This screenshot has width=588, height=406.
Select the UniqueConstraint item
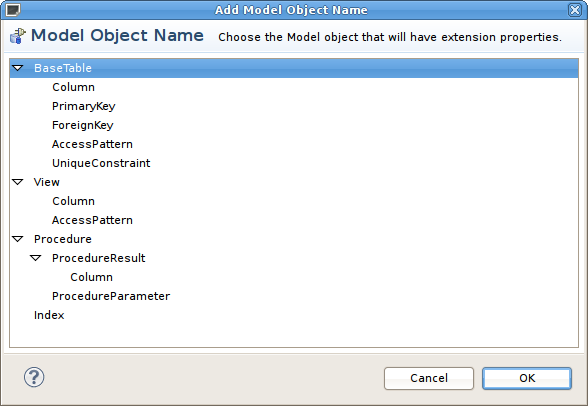(101, 163)
